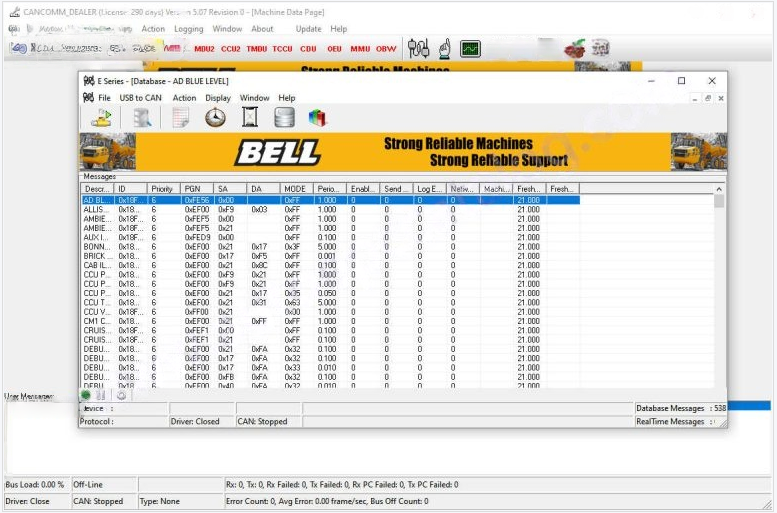
Task: Sort by the PGN column header
Action: pos(197,189)
